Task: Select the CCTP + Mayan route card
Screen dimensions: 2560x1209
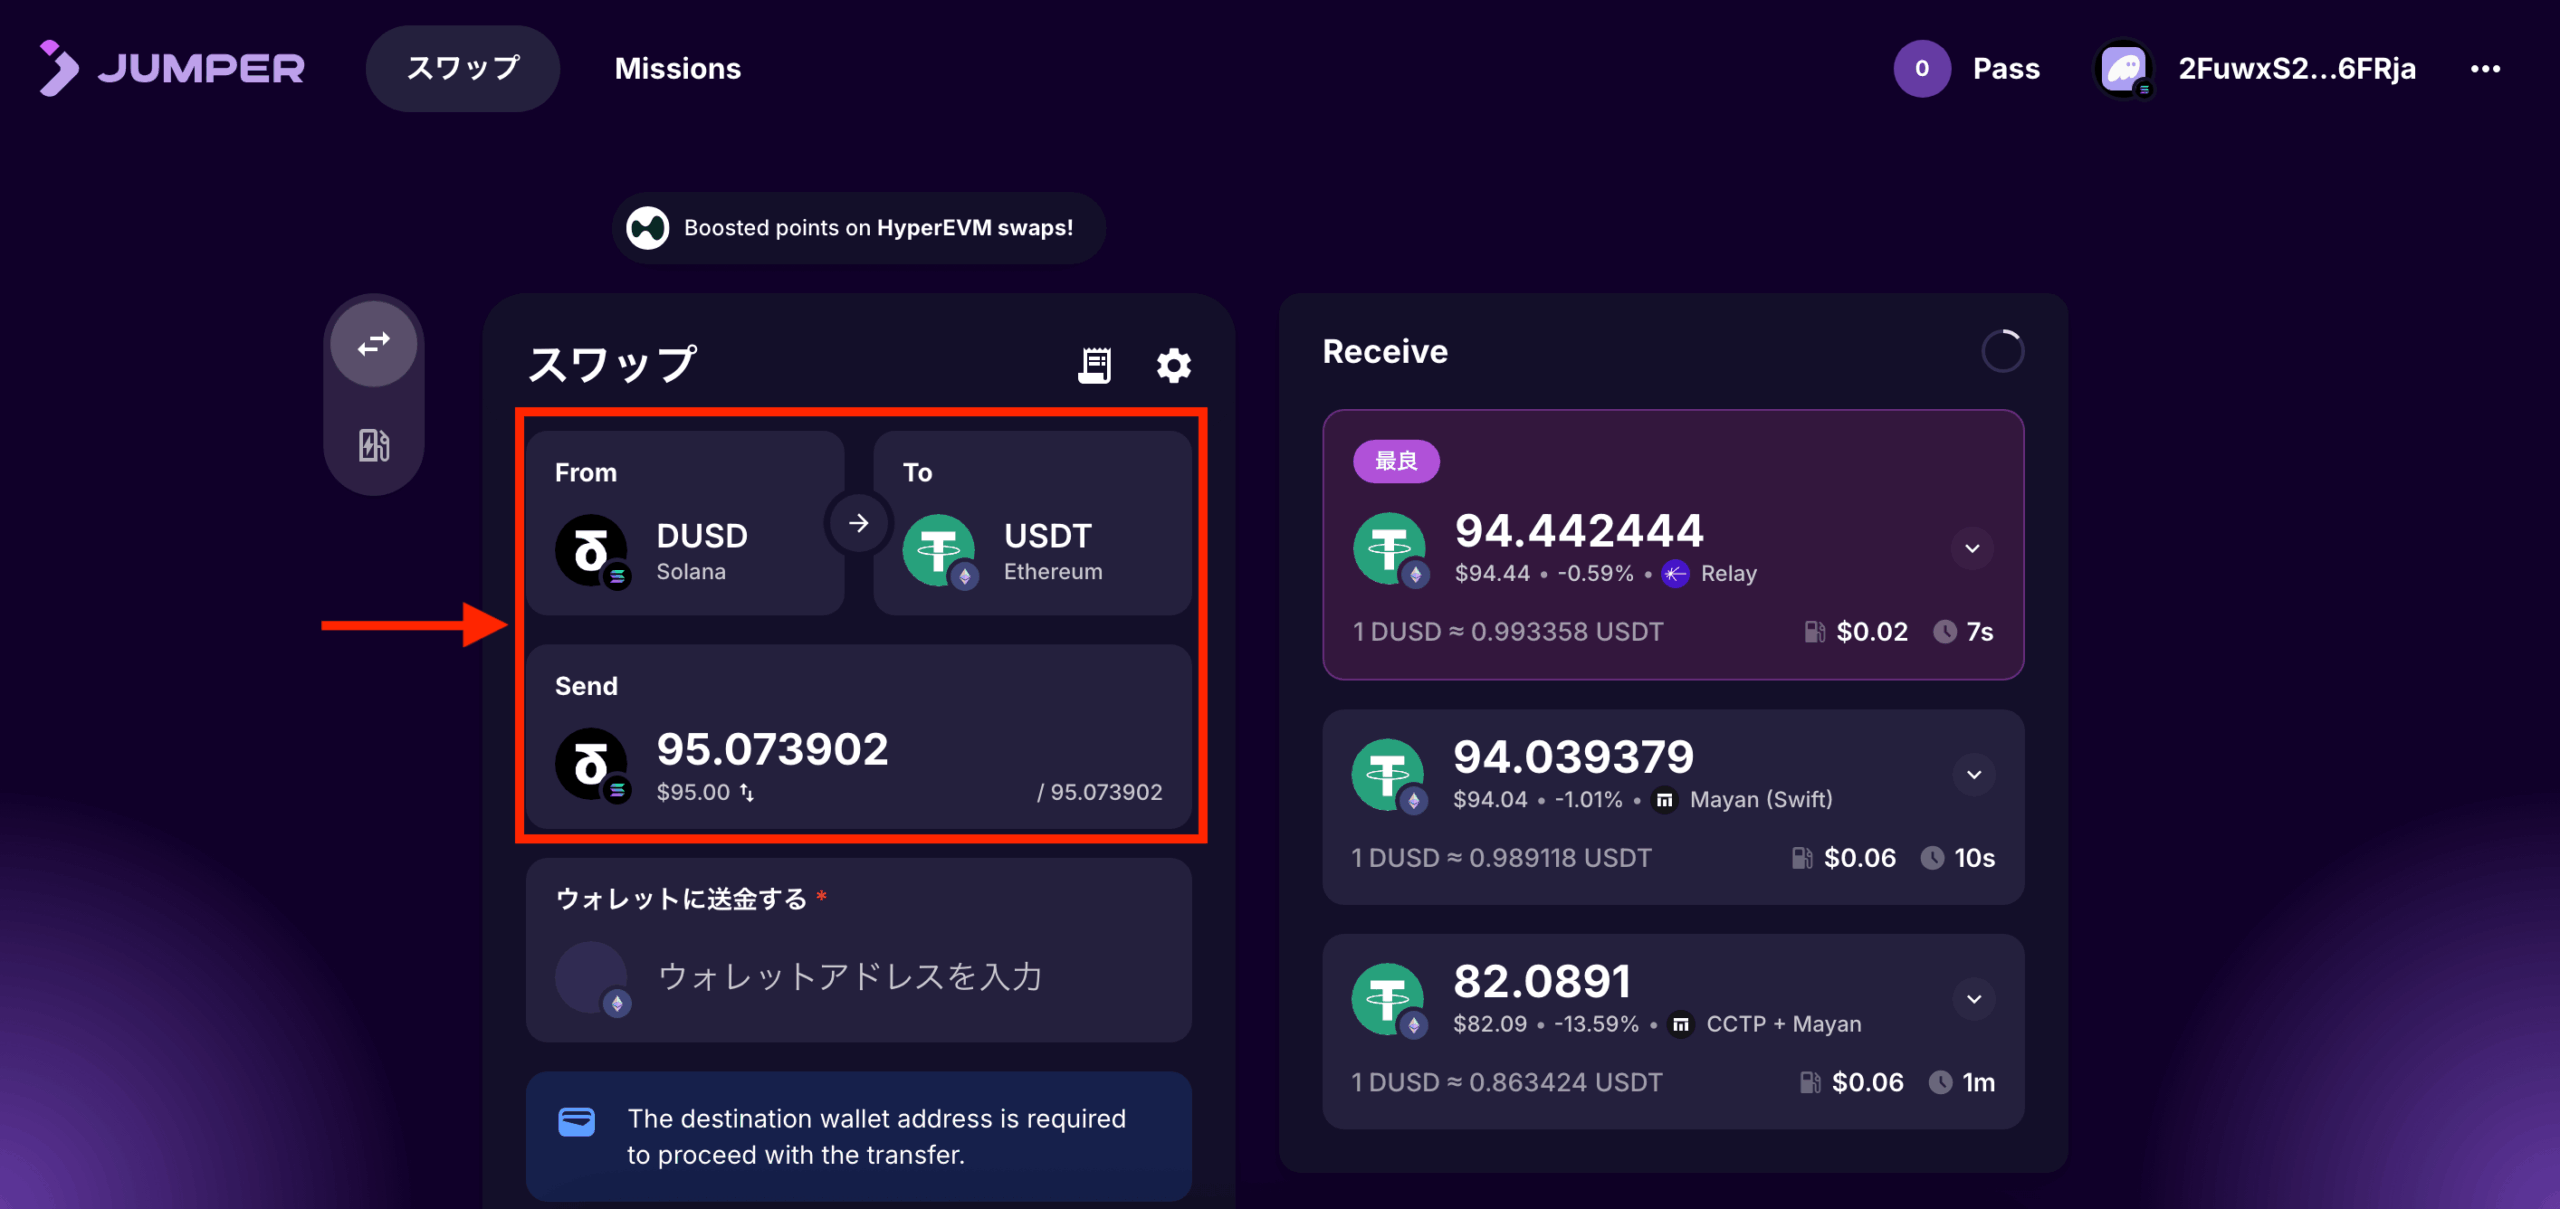Action: [1673, 1032]
